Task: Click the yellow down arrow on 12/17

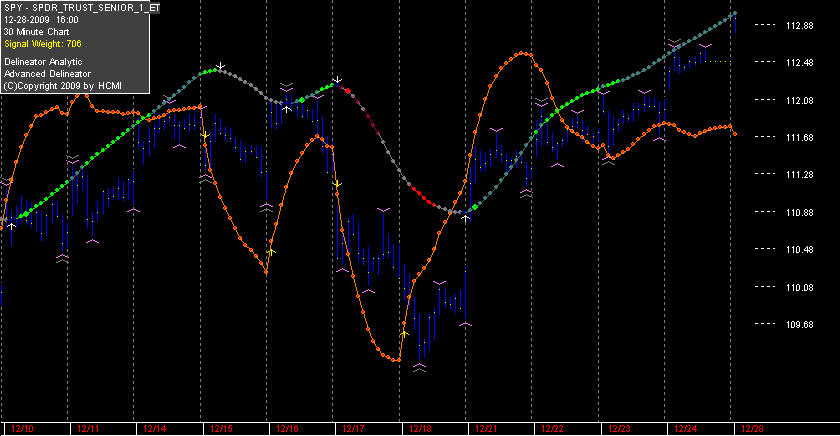Action: 337,184
